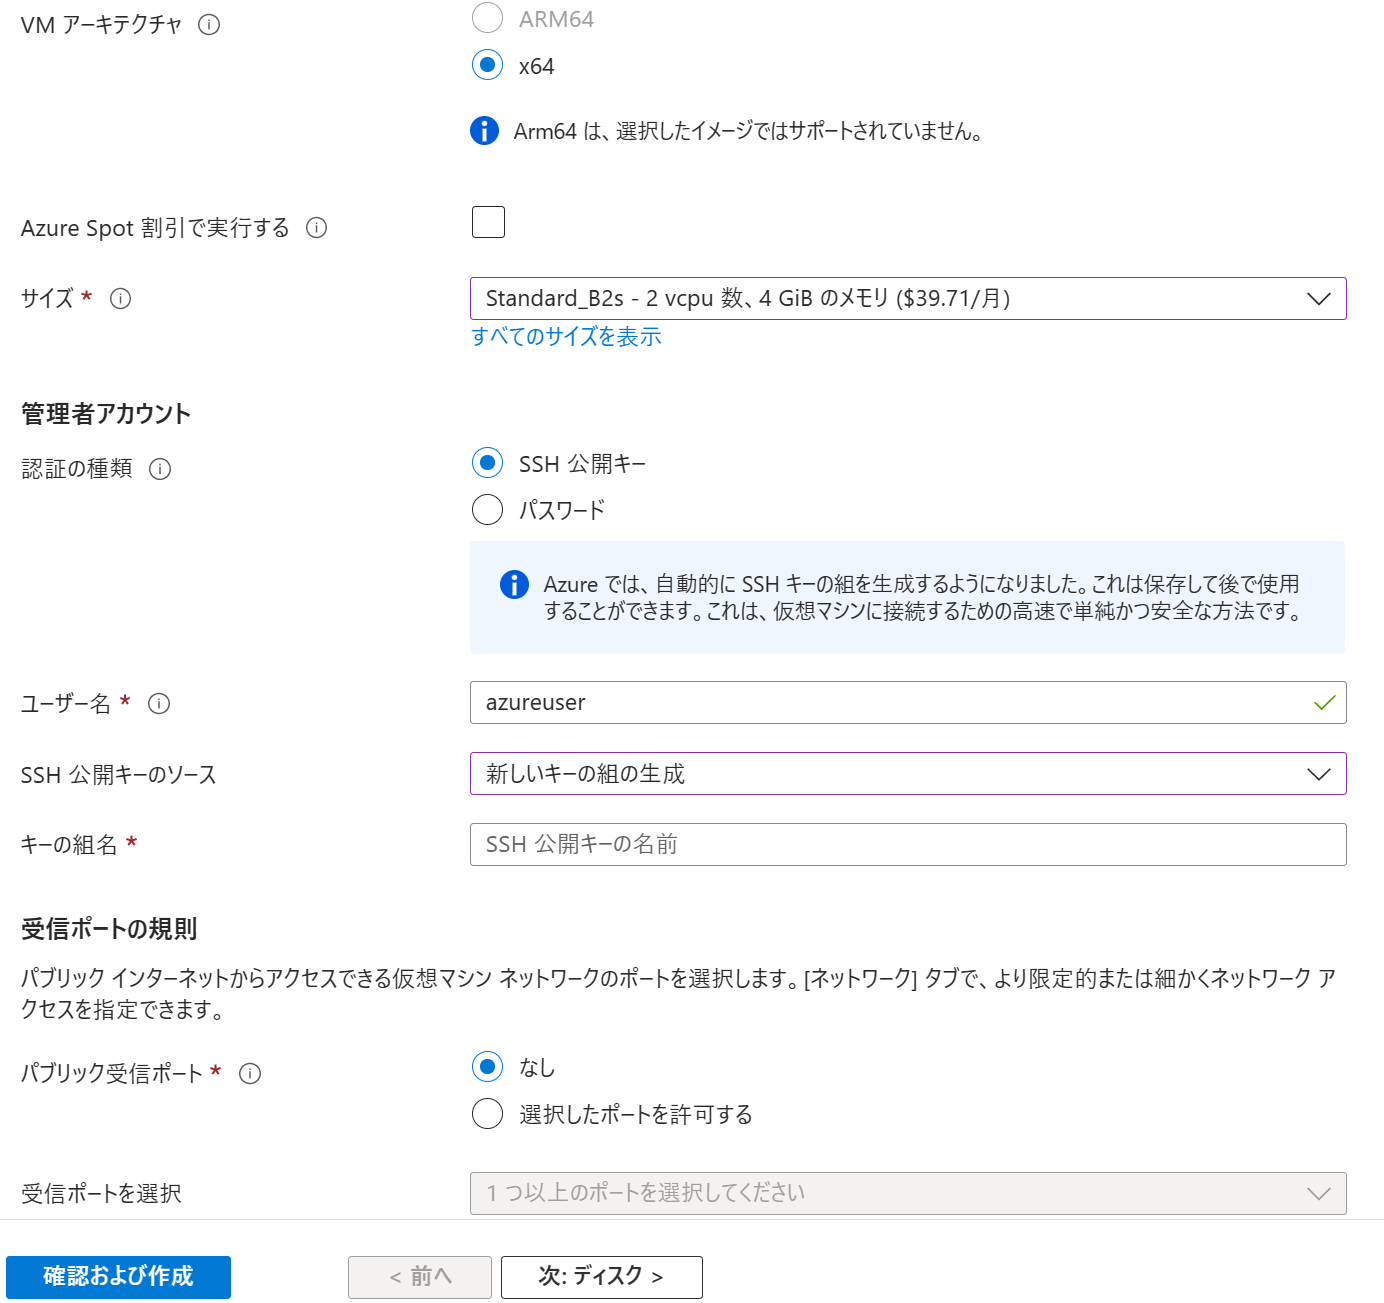Open info tooltip for ユーザー名
This screenshot has width=1384, height=1303.
click(x=159, y=704)
